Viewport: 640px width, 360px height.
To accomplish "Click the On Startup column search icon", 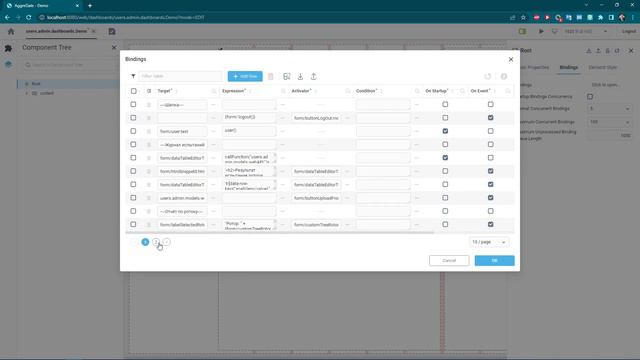I will [x=462, y=91].
